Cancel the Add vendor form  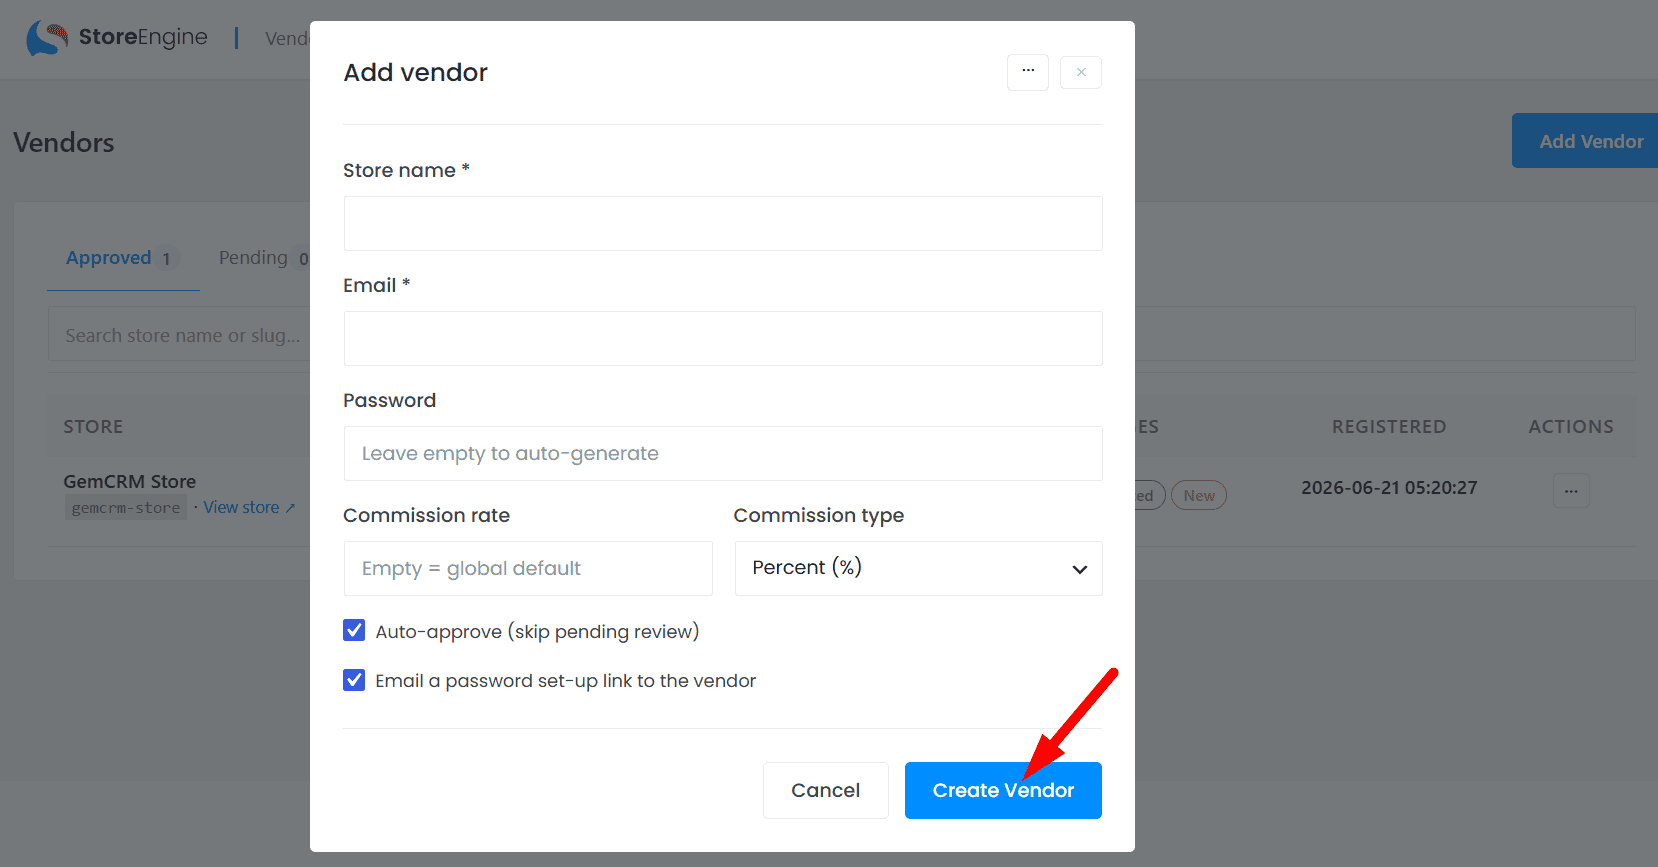pos(825,790)
